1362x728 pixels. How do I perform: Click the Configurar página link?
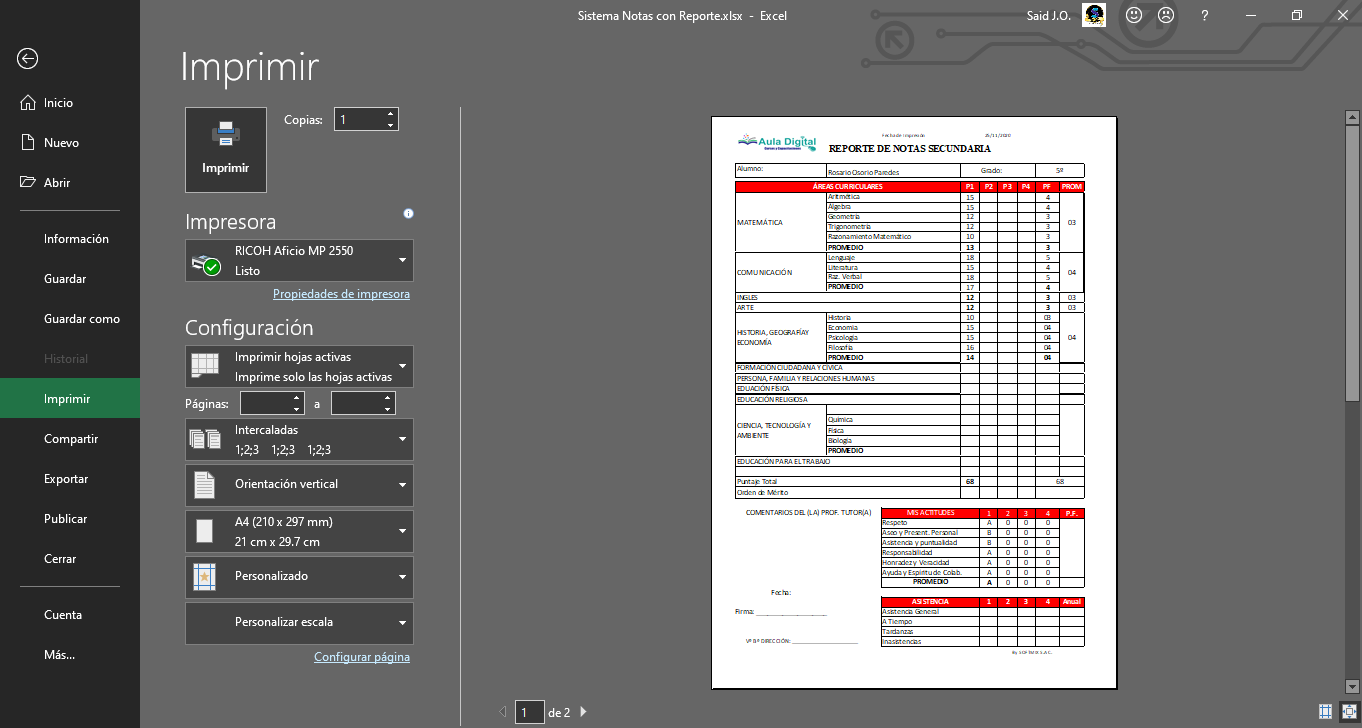361,657
